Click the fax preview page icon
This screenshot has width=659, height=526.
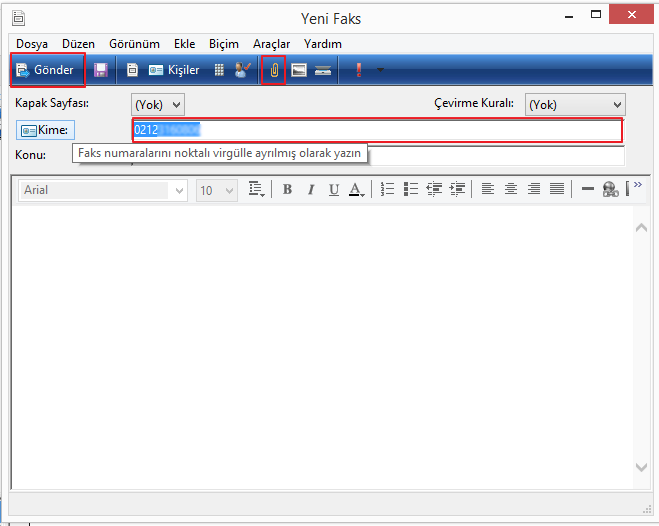[x=132, y=70]
